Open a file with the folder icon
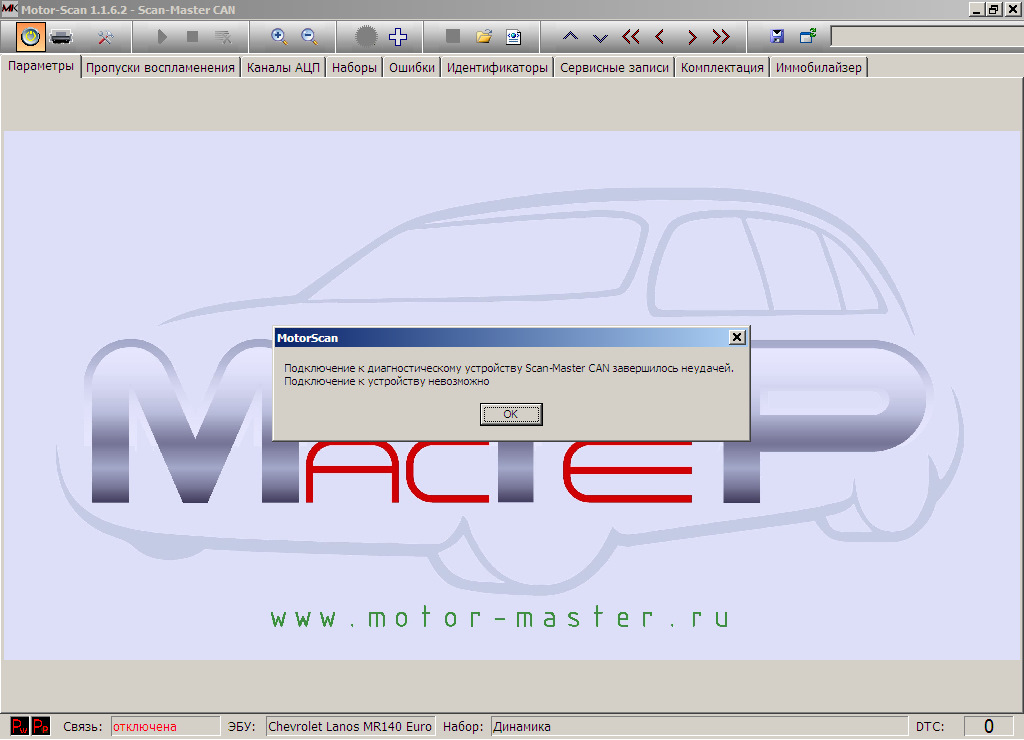 click(484, 37)
